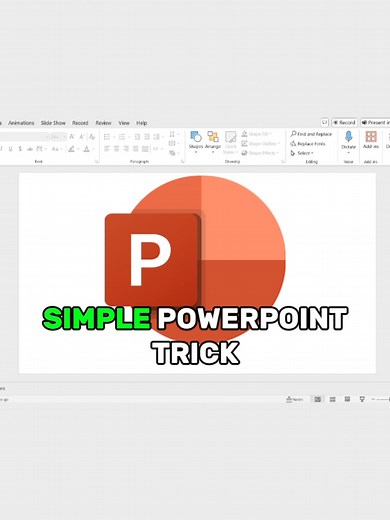Toggle text shadow formatting
Viewport: 390px width, 520px height.
click(20, 149)
